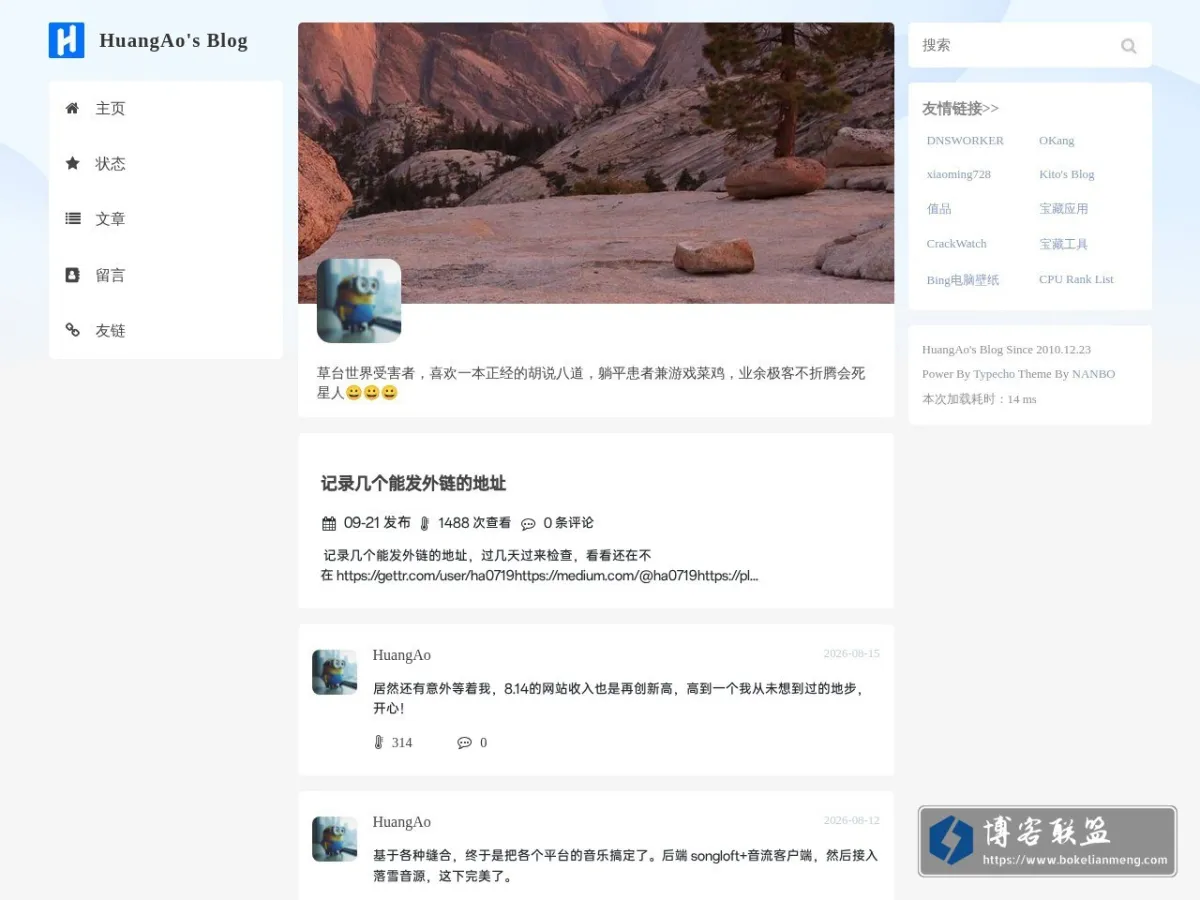Click the comment bubble icon in 2026-08-15 post
This screenshot has height=900, width=1200.
click(464, 742)
